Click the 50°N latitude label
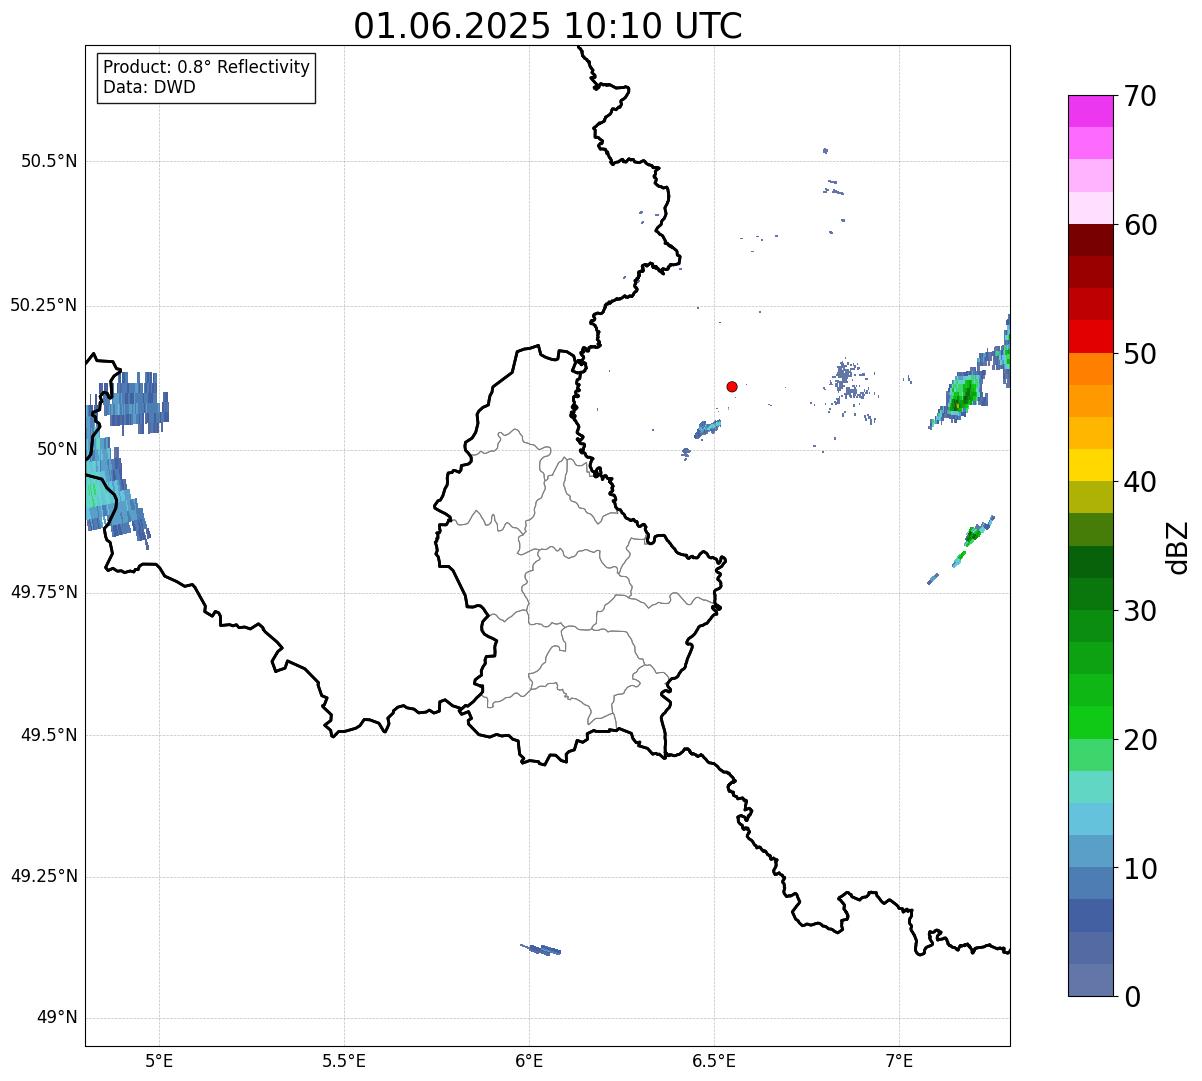 click(56, 449)
